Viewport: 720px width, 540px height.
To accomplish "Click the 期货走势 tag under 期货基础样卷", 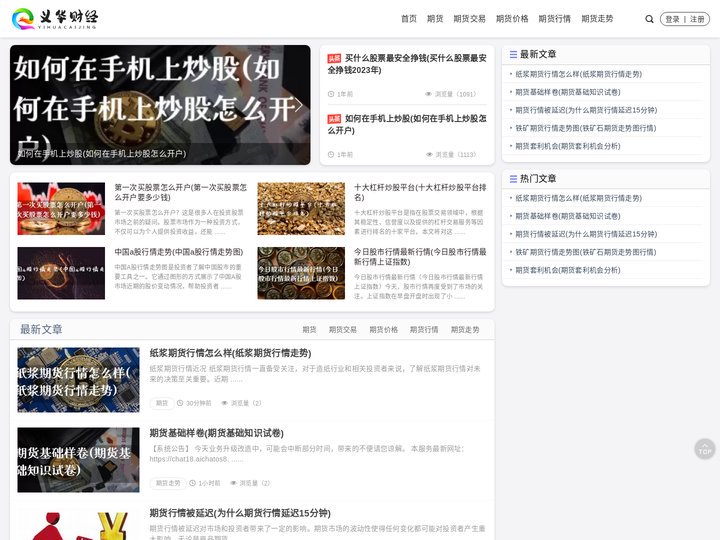I will (x=168, y=483).
